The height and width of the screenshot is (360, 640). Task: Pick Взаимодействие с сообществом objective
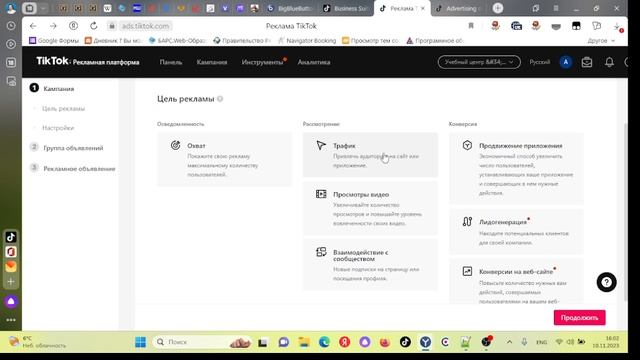coord(370,265)
